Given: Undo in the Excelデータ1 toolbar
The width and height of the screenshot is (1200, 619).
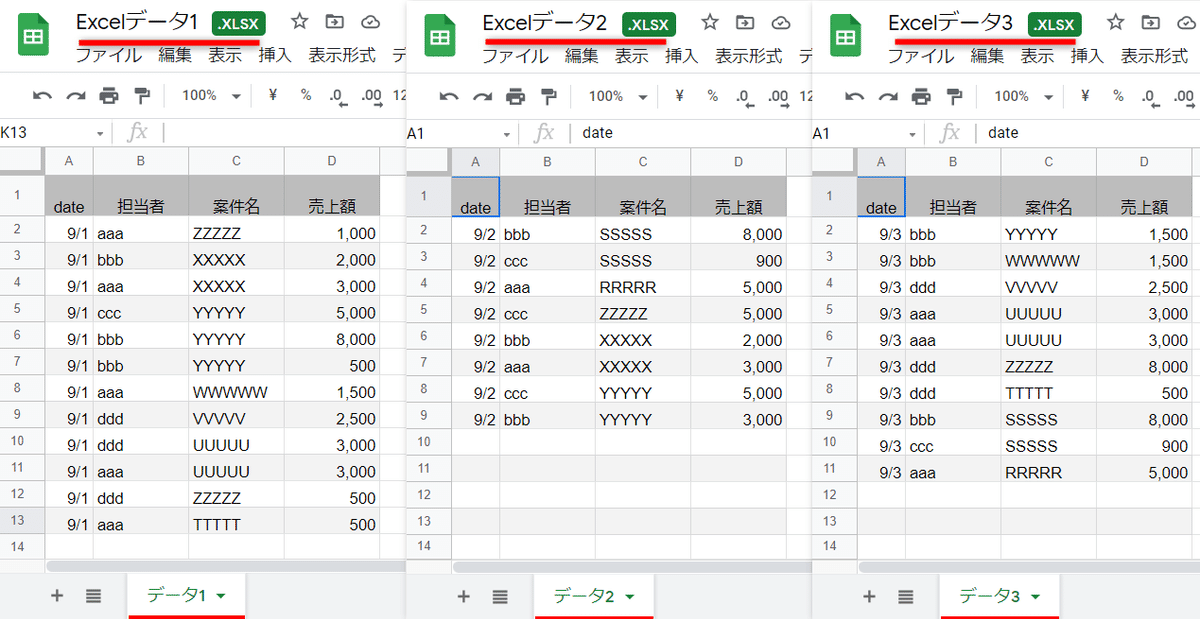Looking at the screenshot, I should pyautogui.click(x=42, y=96).
